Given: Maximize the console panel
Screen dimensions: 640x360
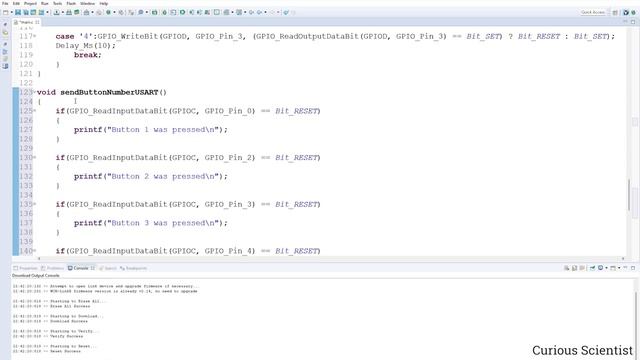Looking at the screenshot, I should pyautogui.click(x=633, y=268).
